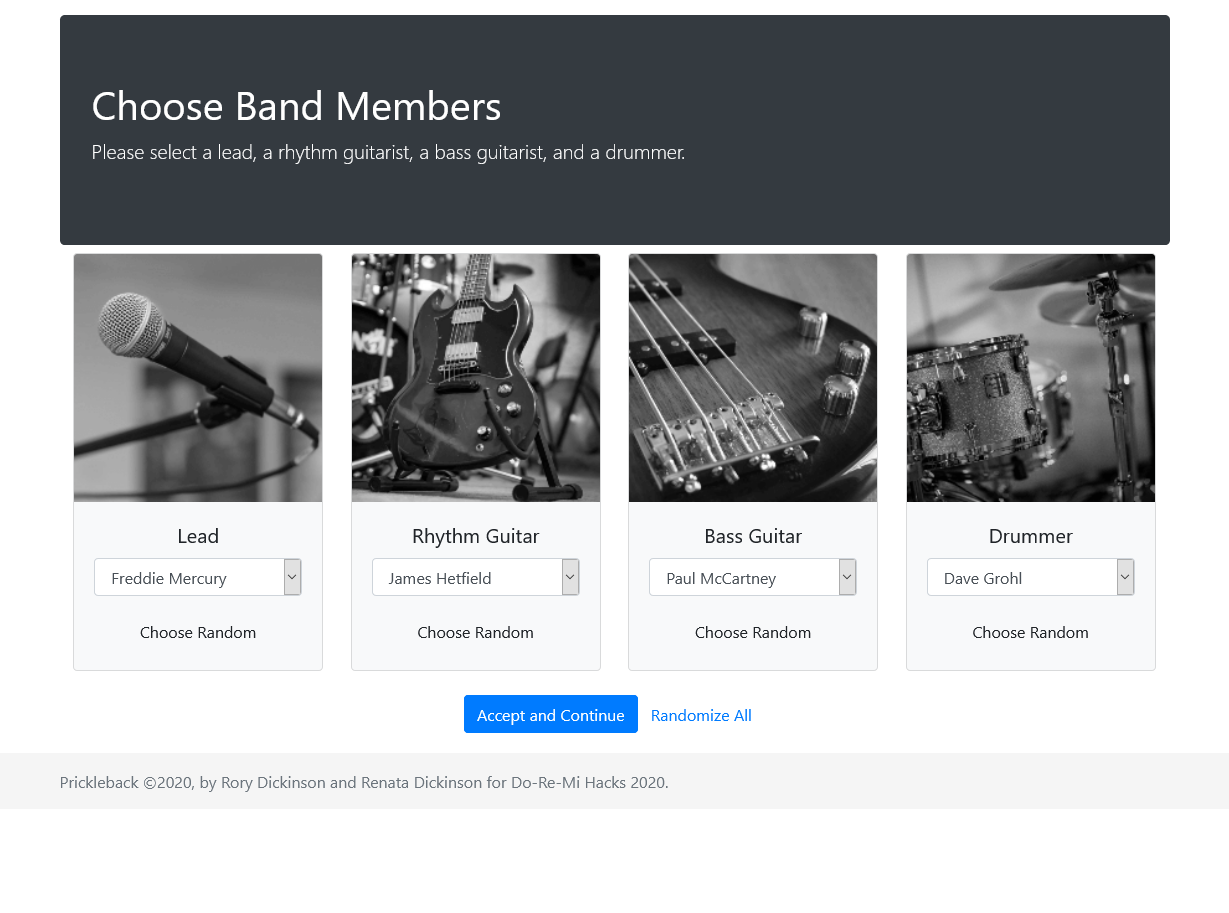Open the Bass Guitar member dropdown
Viewport: 1229px width, 913px height.
coord(753,577)
